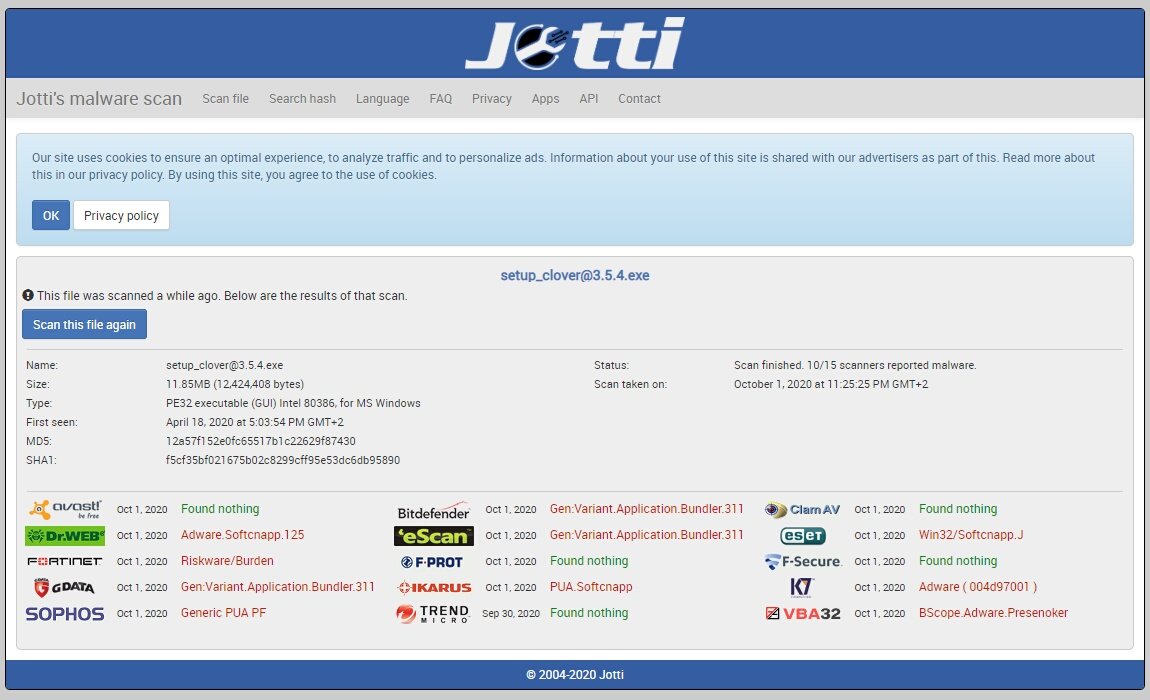Image resolution: width=1150 pixels, height=700 pixels.
Task: Click eScan's Gen:Variant.Application.Bundler.311 result
Action: [646, 535]
